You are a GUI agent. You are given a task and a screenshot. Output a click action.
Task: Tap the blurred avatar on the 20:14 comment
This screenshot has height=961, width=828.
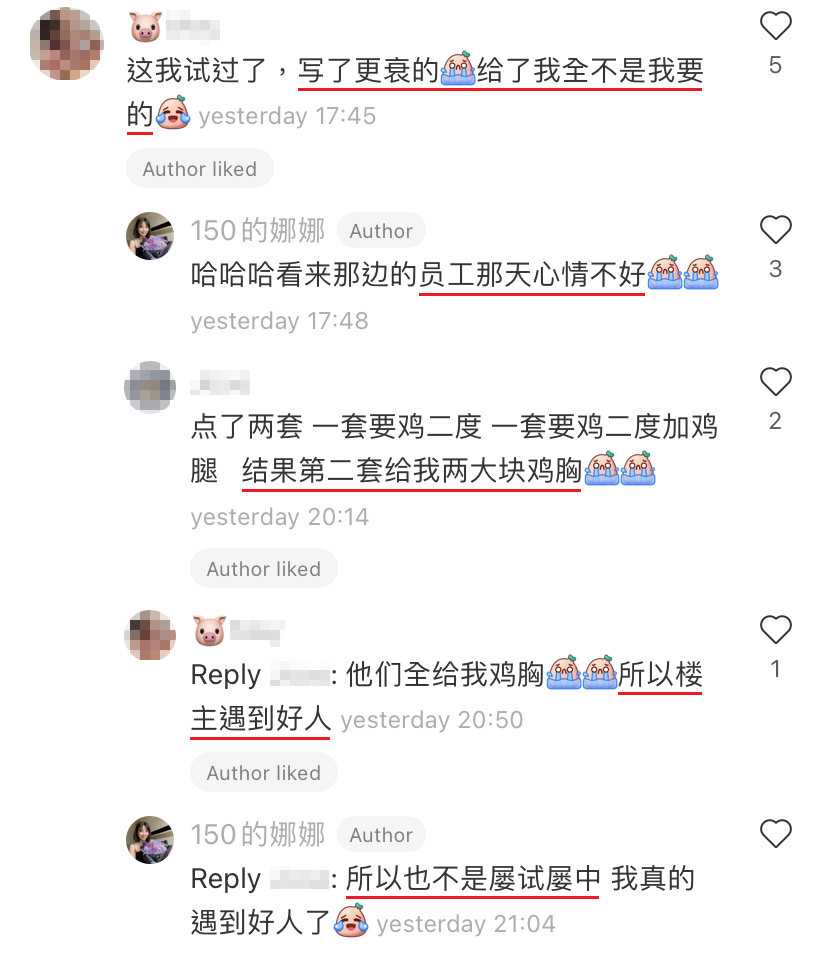pos(150,387)
